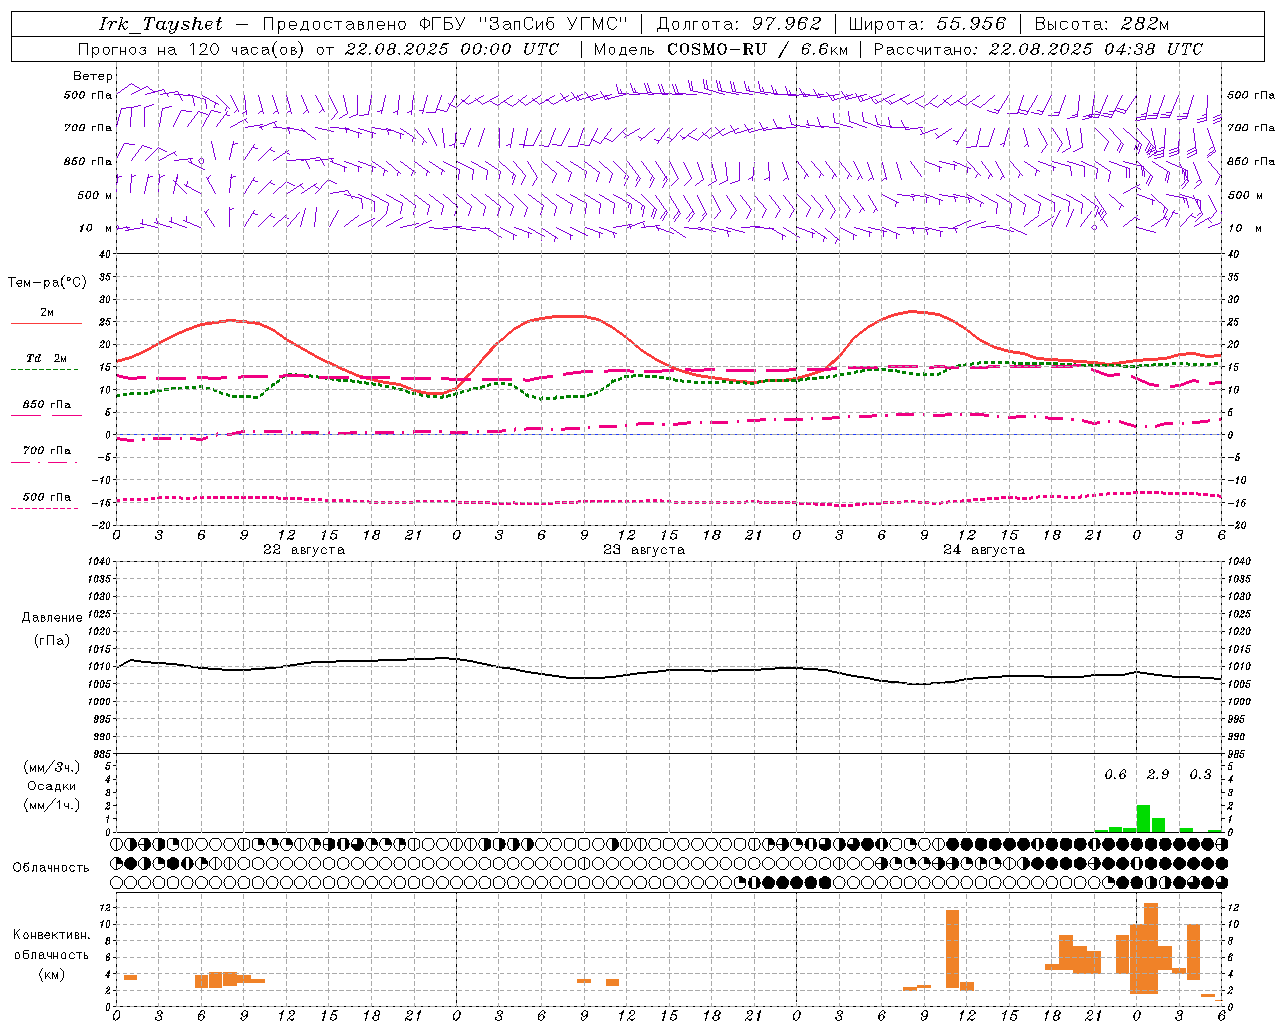
Task: Click the Модель COSMO-RU / 6.6км label
Action: tap(720, 49)
